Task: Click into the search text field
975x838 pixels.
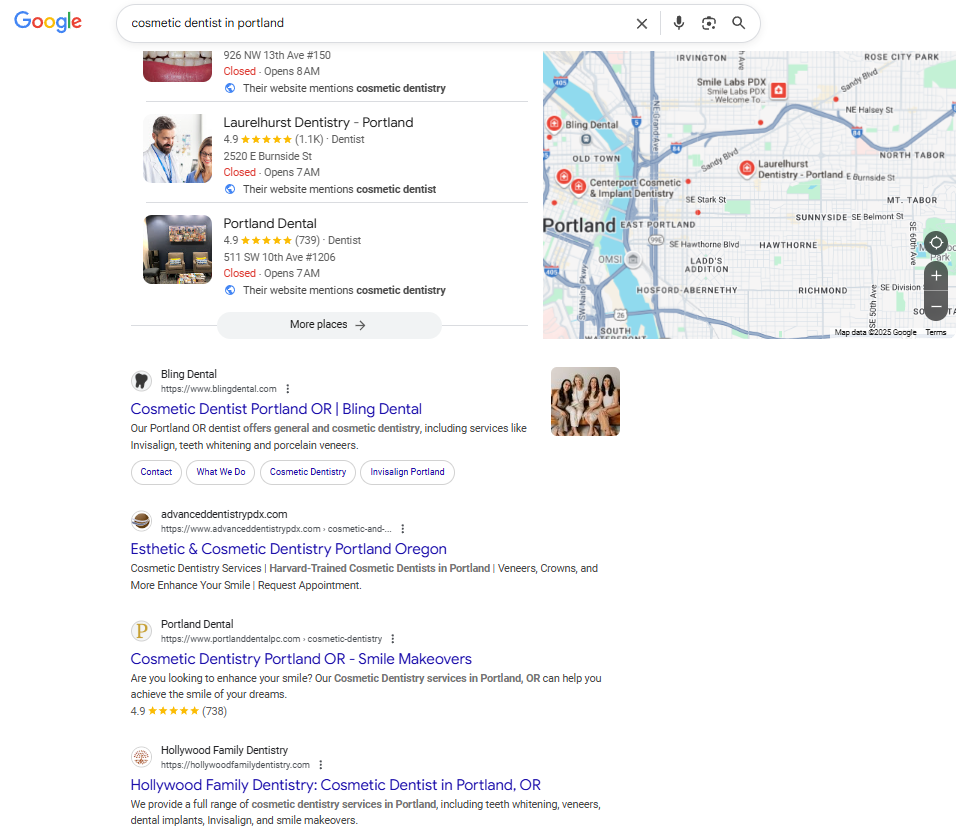Action: (x=373, y=24)
